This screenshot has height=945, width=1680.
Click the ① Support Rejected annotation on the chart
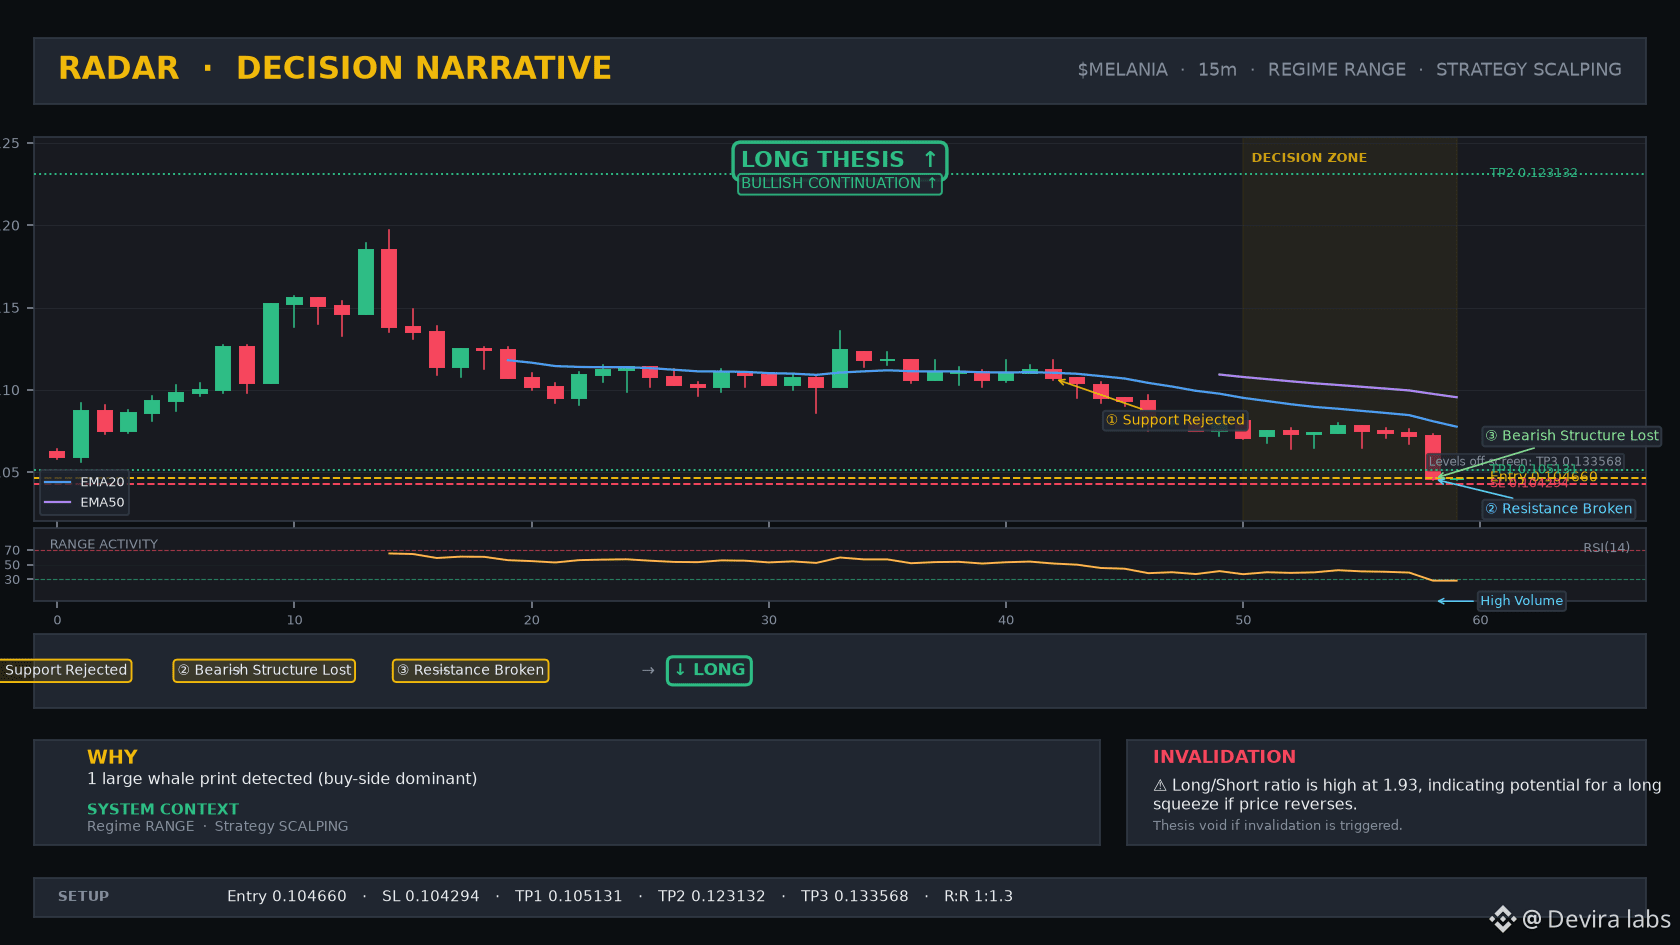coord(1175,420)
